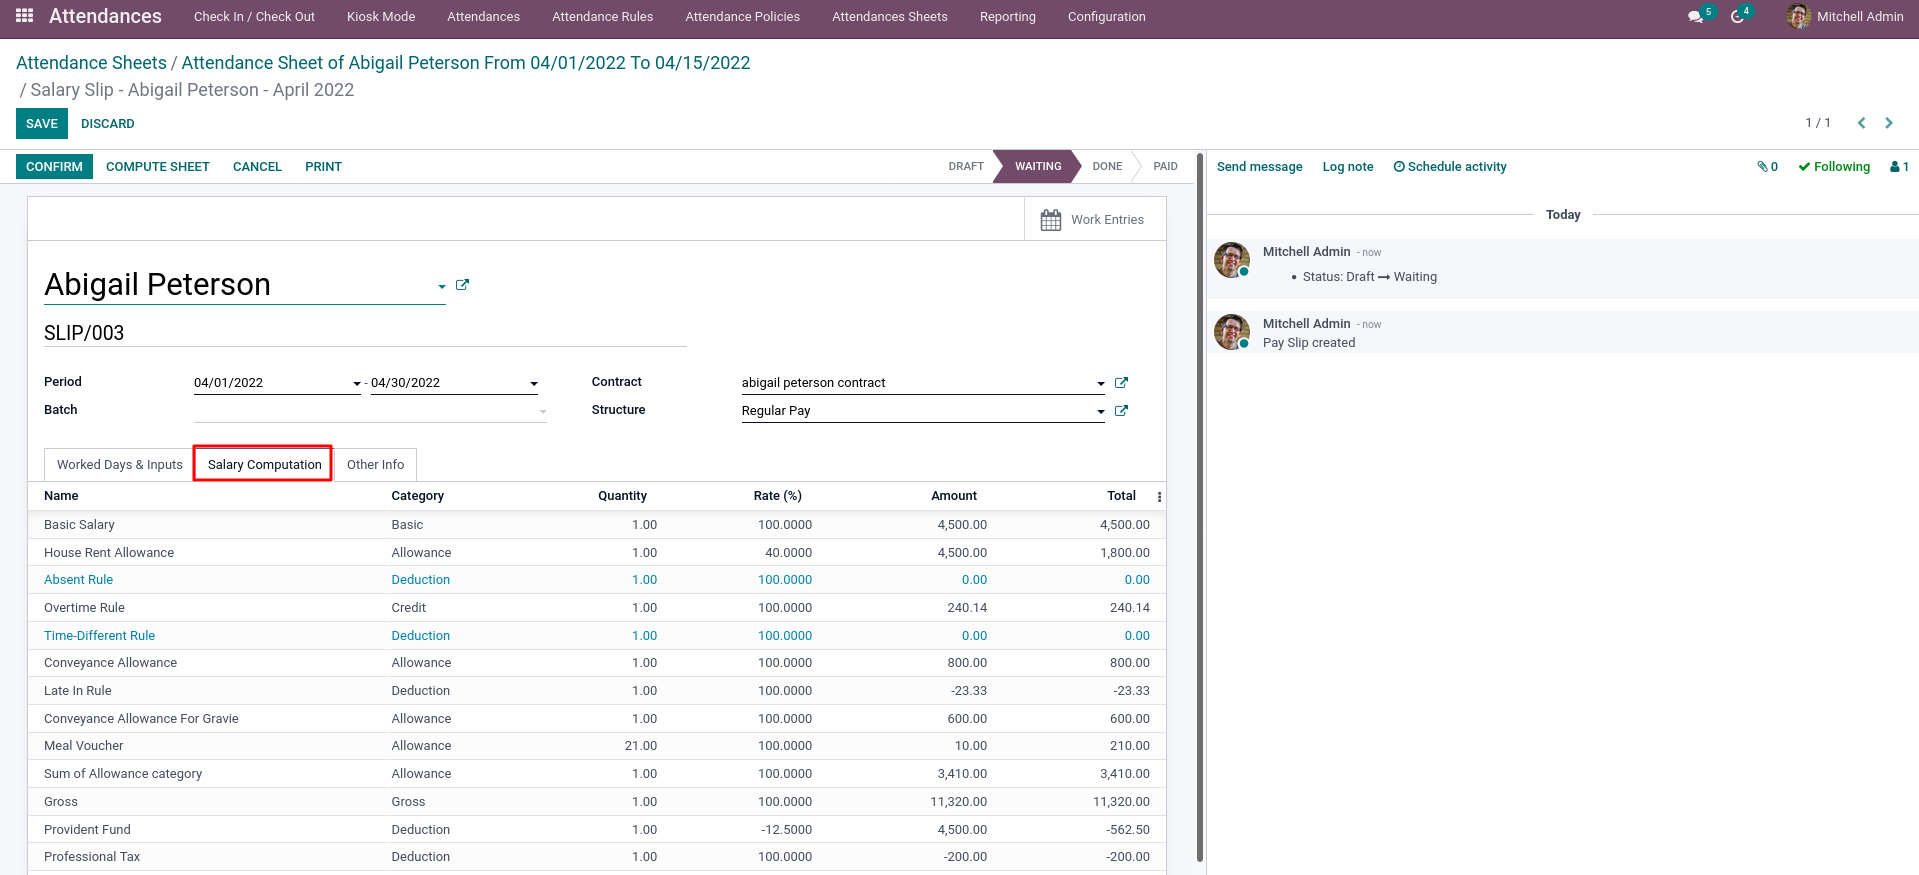
Task: Open the period start date dropdown
Action: pos(357,384)
